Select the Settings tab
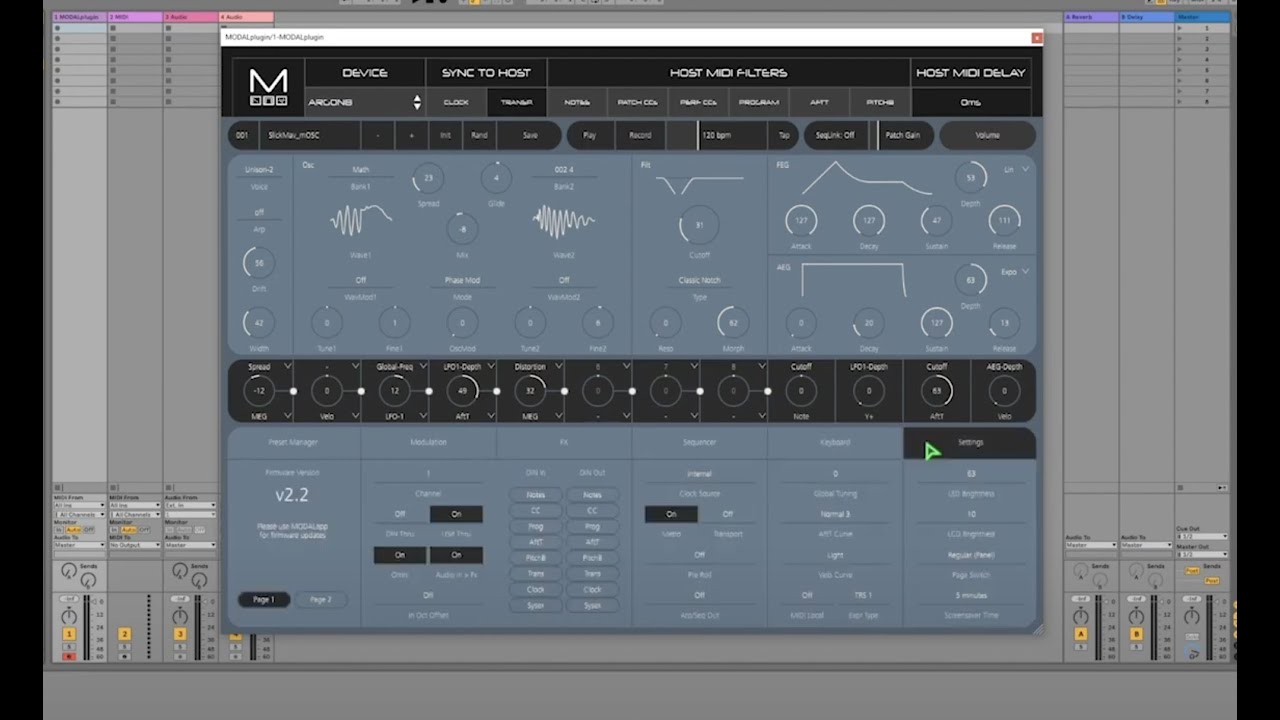 [x=970, y=442]
